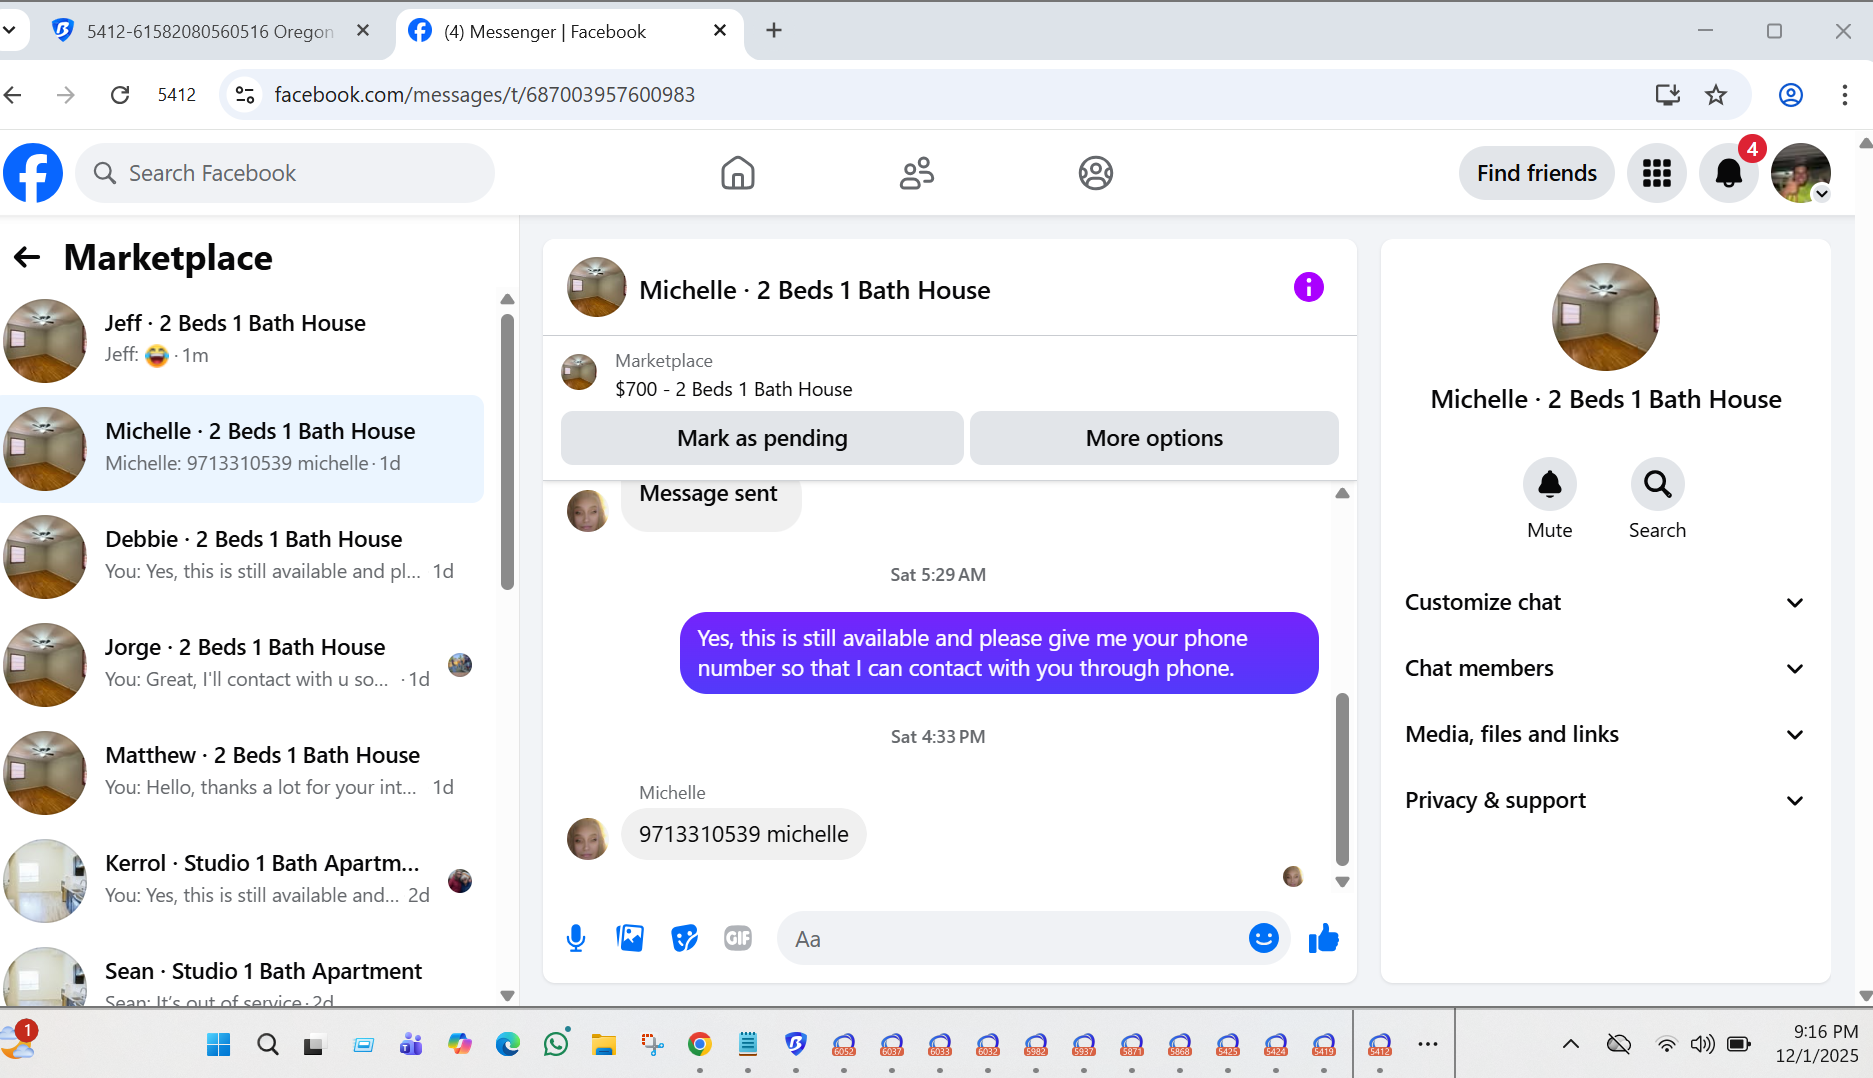Image resolution: width=1873 pixels, height=1078 pixels.
Task: Open the Jorge 2 Beds 1 Bath House chat
Action: pos(242,665)
